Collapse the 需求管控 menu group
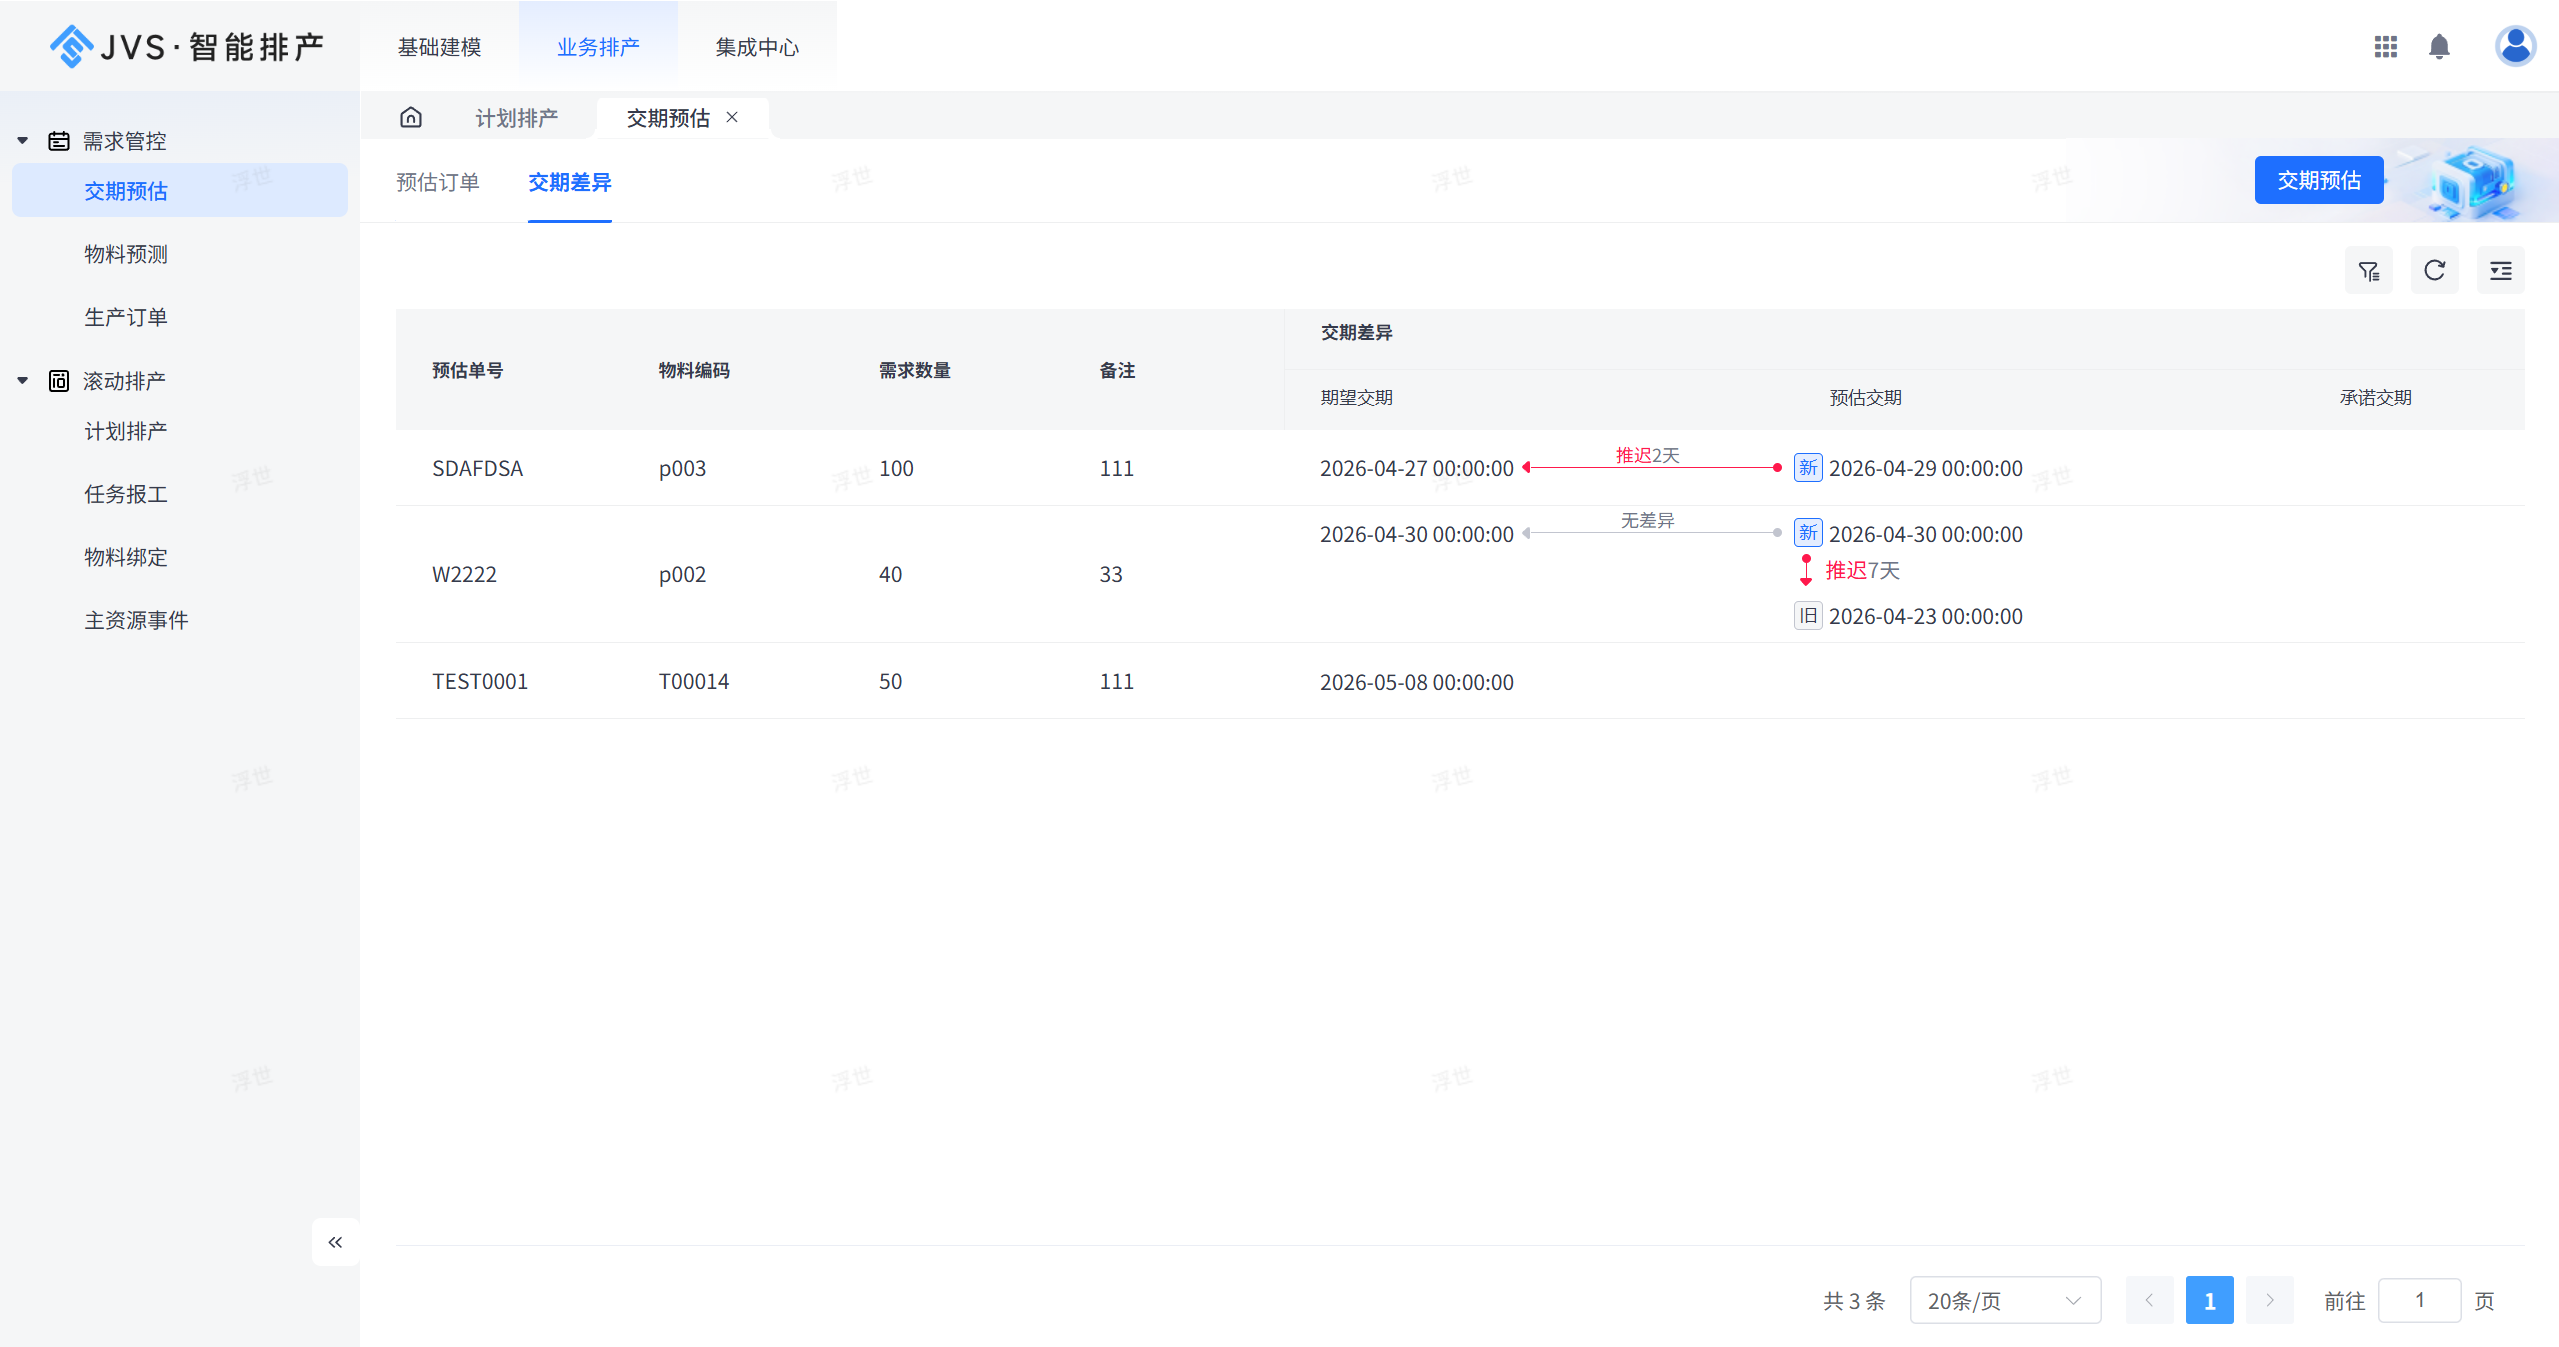The width and height of the screenshot is (2559, 1347). click(23, 141)
